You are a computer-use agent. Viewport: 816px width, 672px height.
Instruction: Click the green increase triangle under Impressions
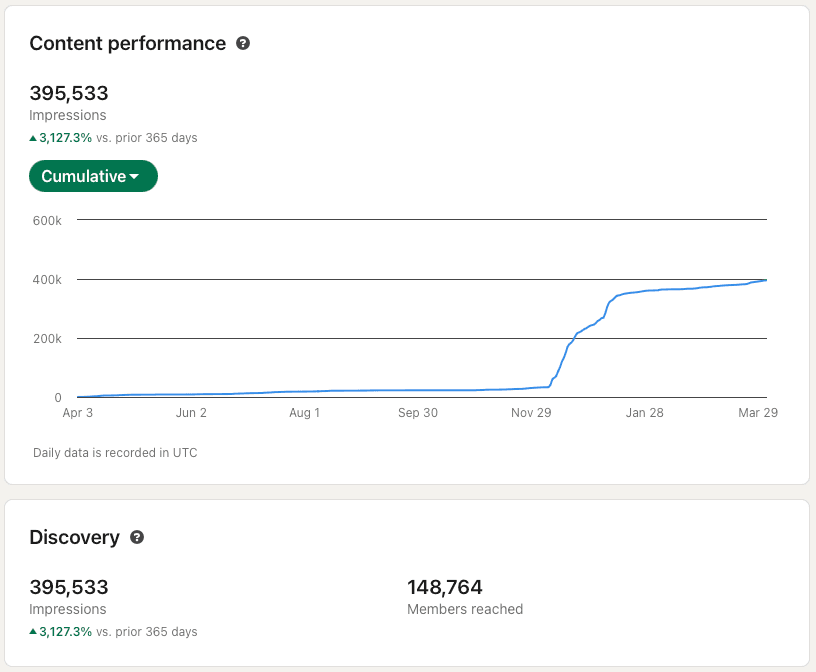click(x=34, y=137)
